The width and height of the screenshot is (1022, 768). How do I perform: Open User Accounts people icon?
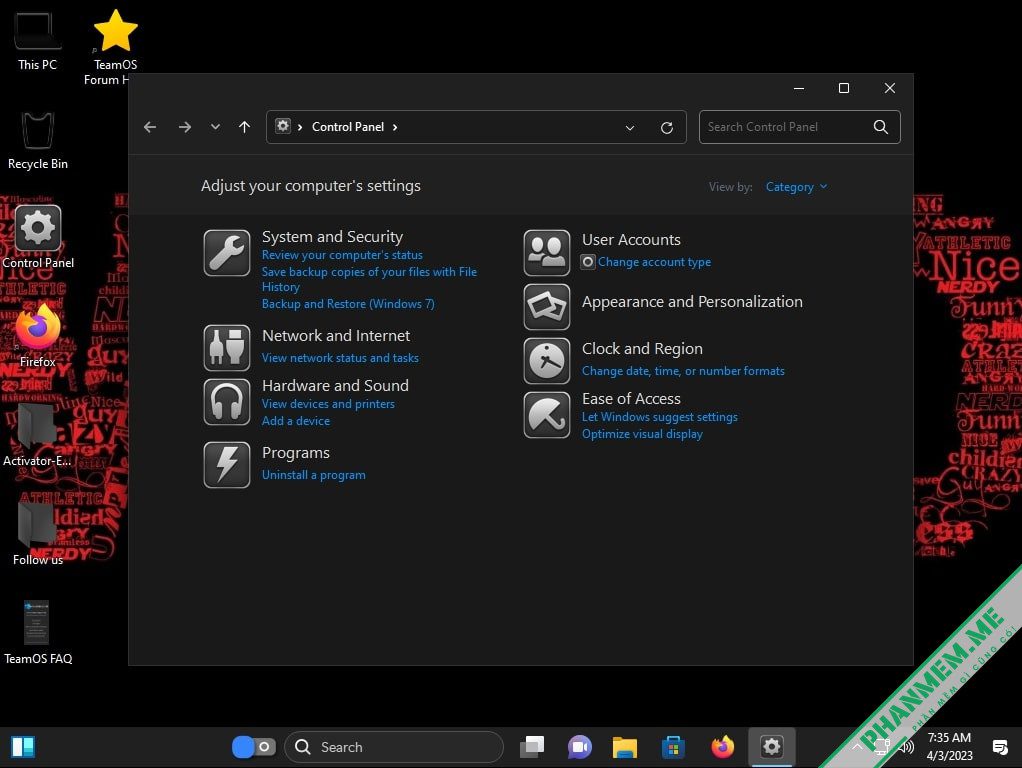point(546,253)
